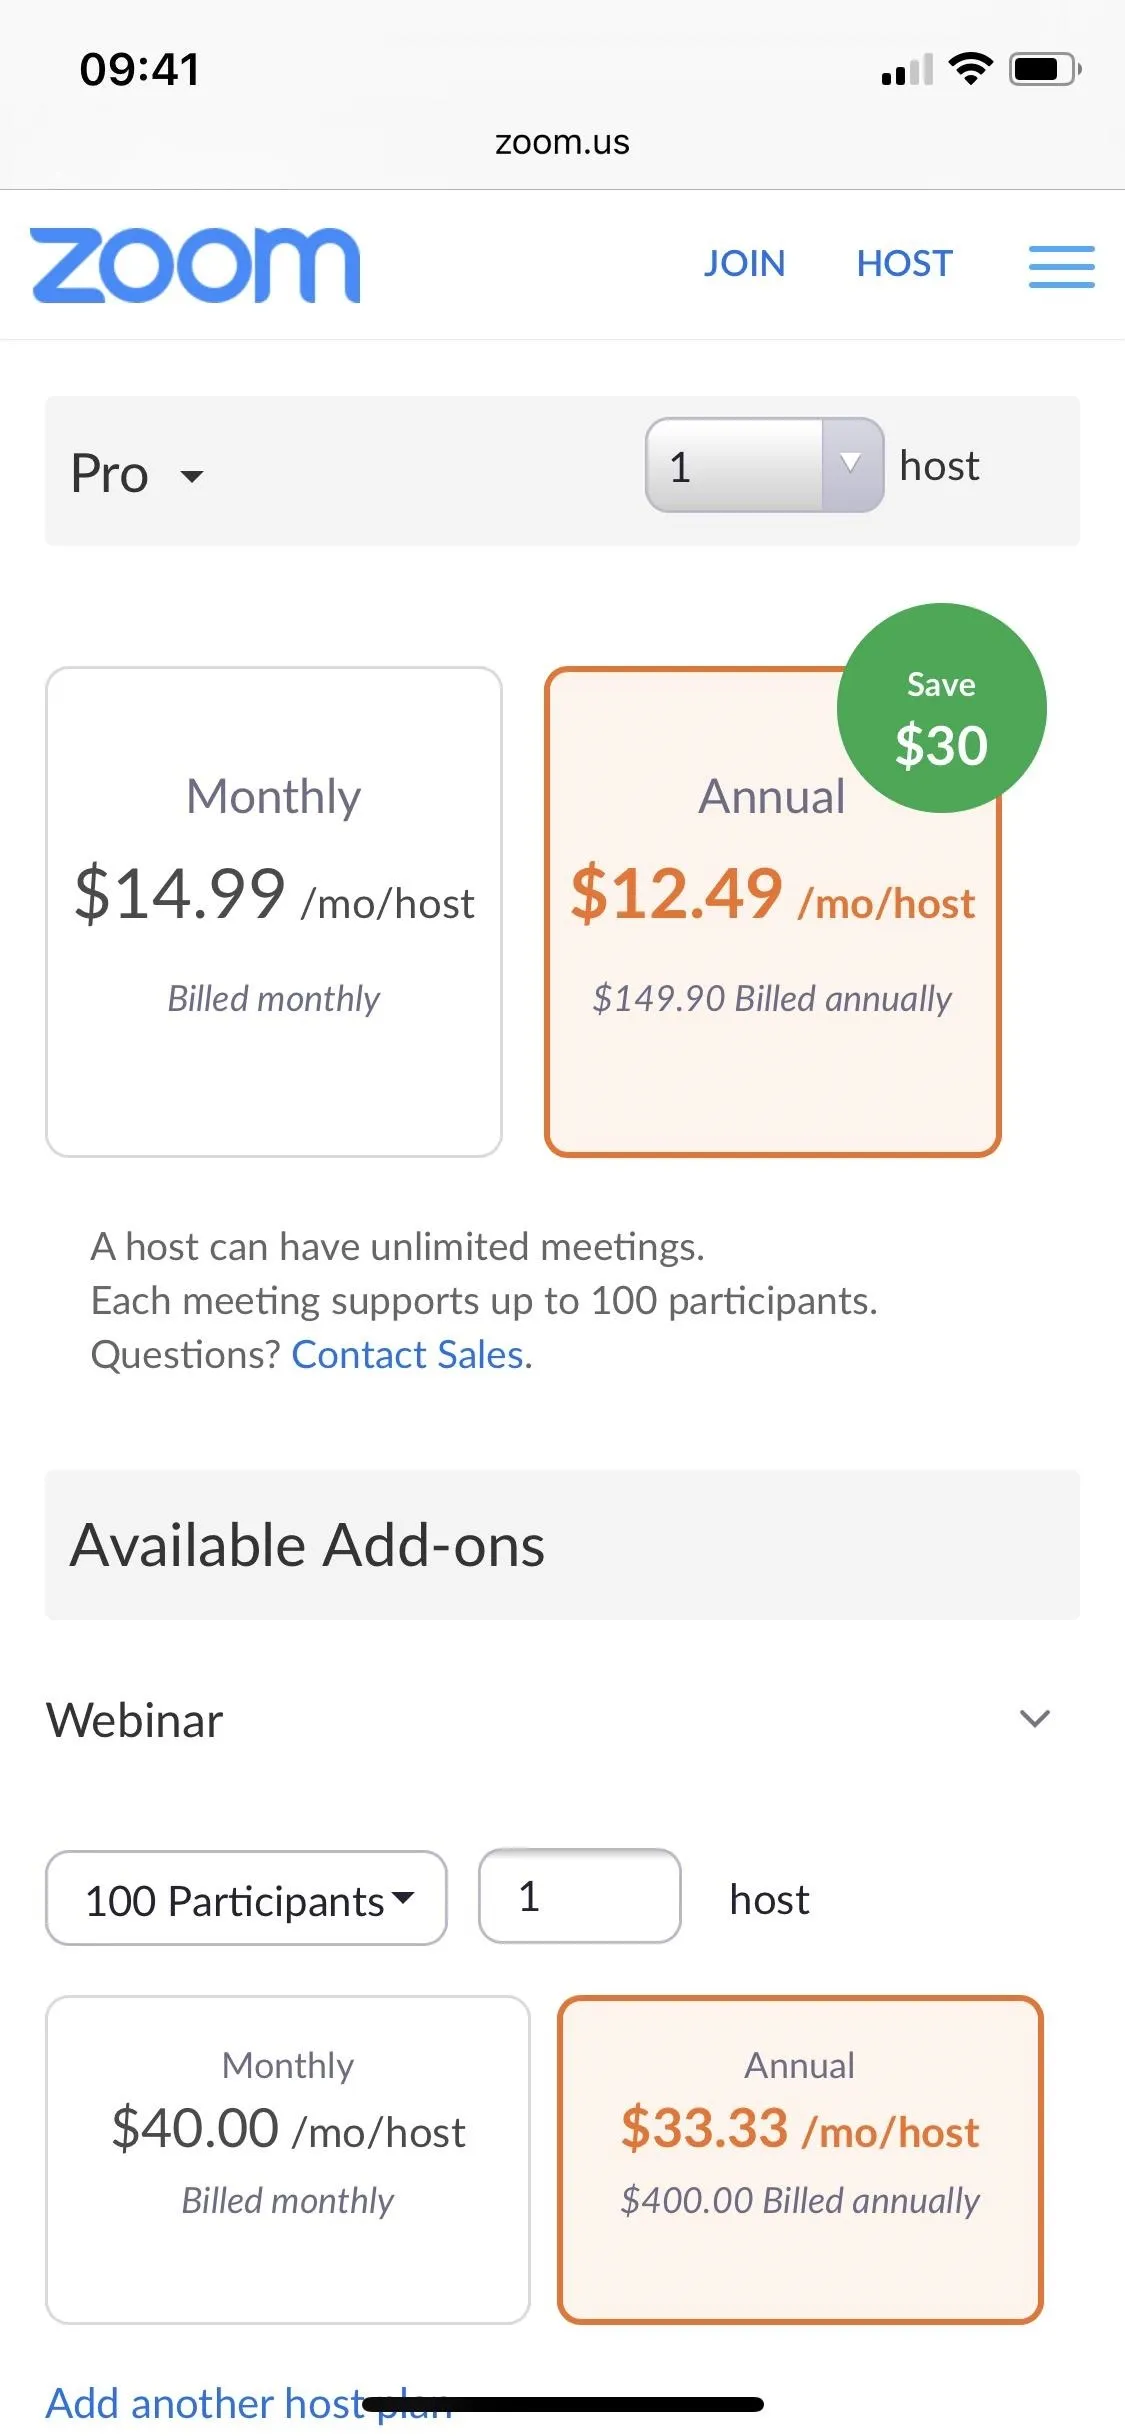Open the Pro plan dropdown
This screenshot has height=2436, width=1125.
(x=137, y=473)
